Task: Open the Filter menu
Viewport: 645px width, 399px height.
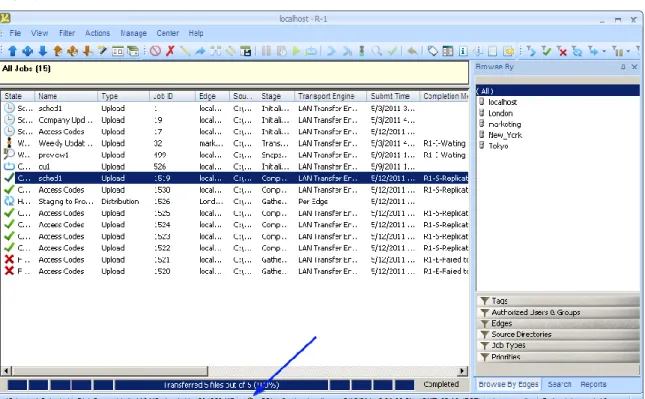Action: pyautogui.click(x=67, y=33)
